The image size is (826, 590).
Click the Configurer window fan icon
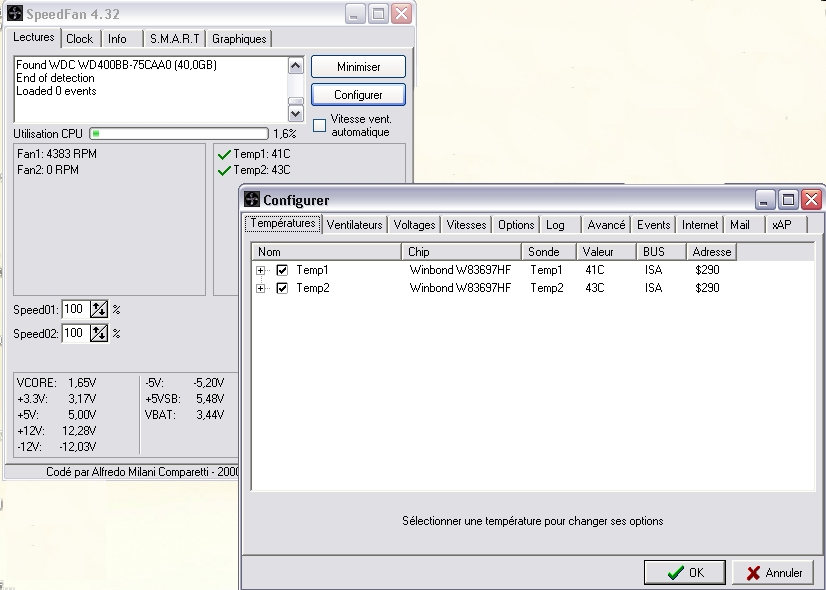point(252,200)
